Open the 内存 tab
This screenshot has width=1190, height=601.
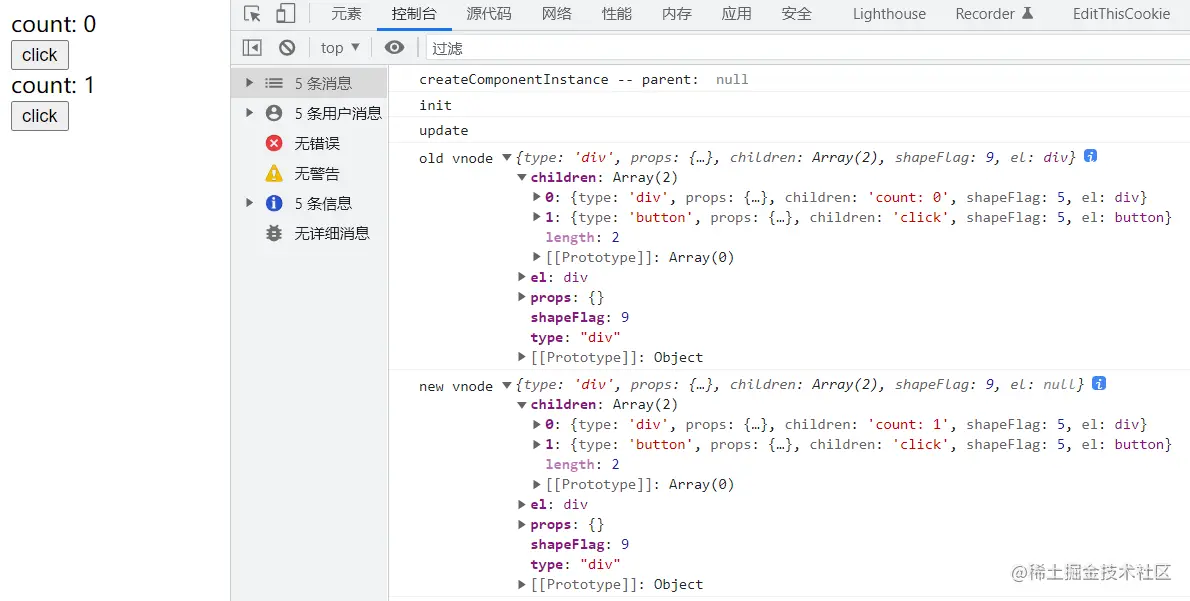[676, 14]
